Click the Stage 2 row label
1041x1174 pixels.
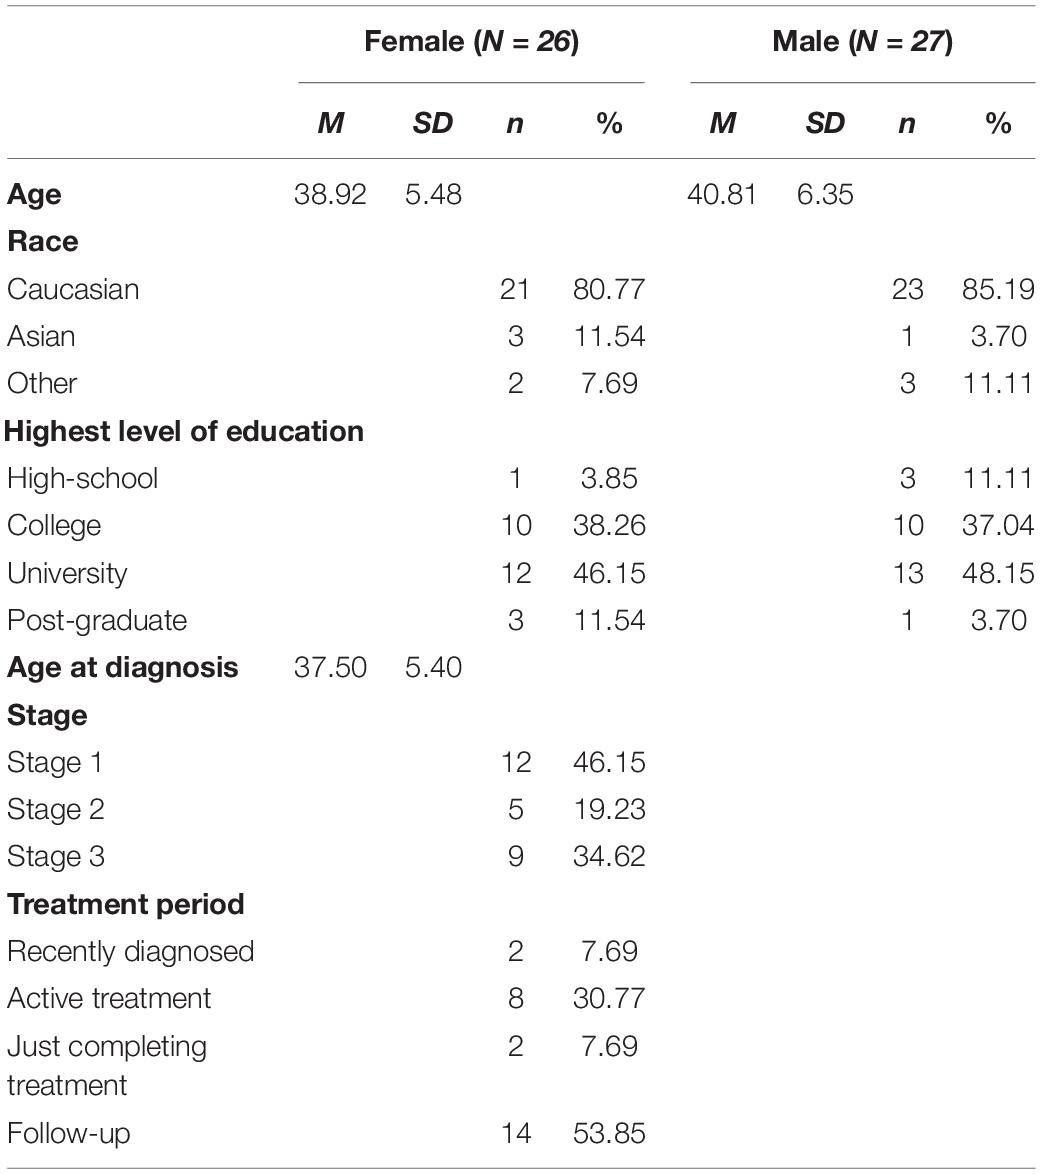[x=55, y=810]
